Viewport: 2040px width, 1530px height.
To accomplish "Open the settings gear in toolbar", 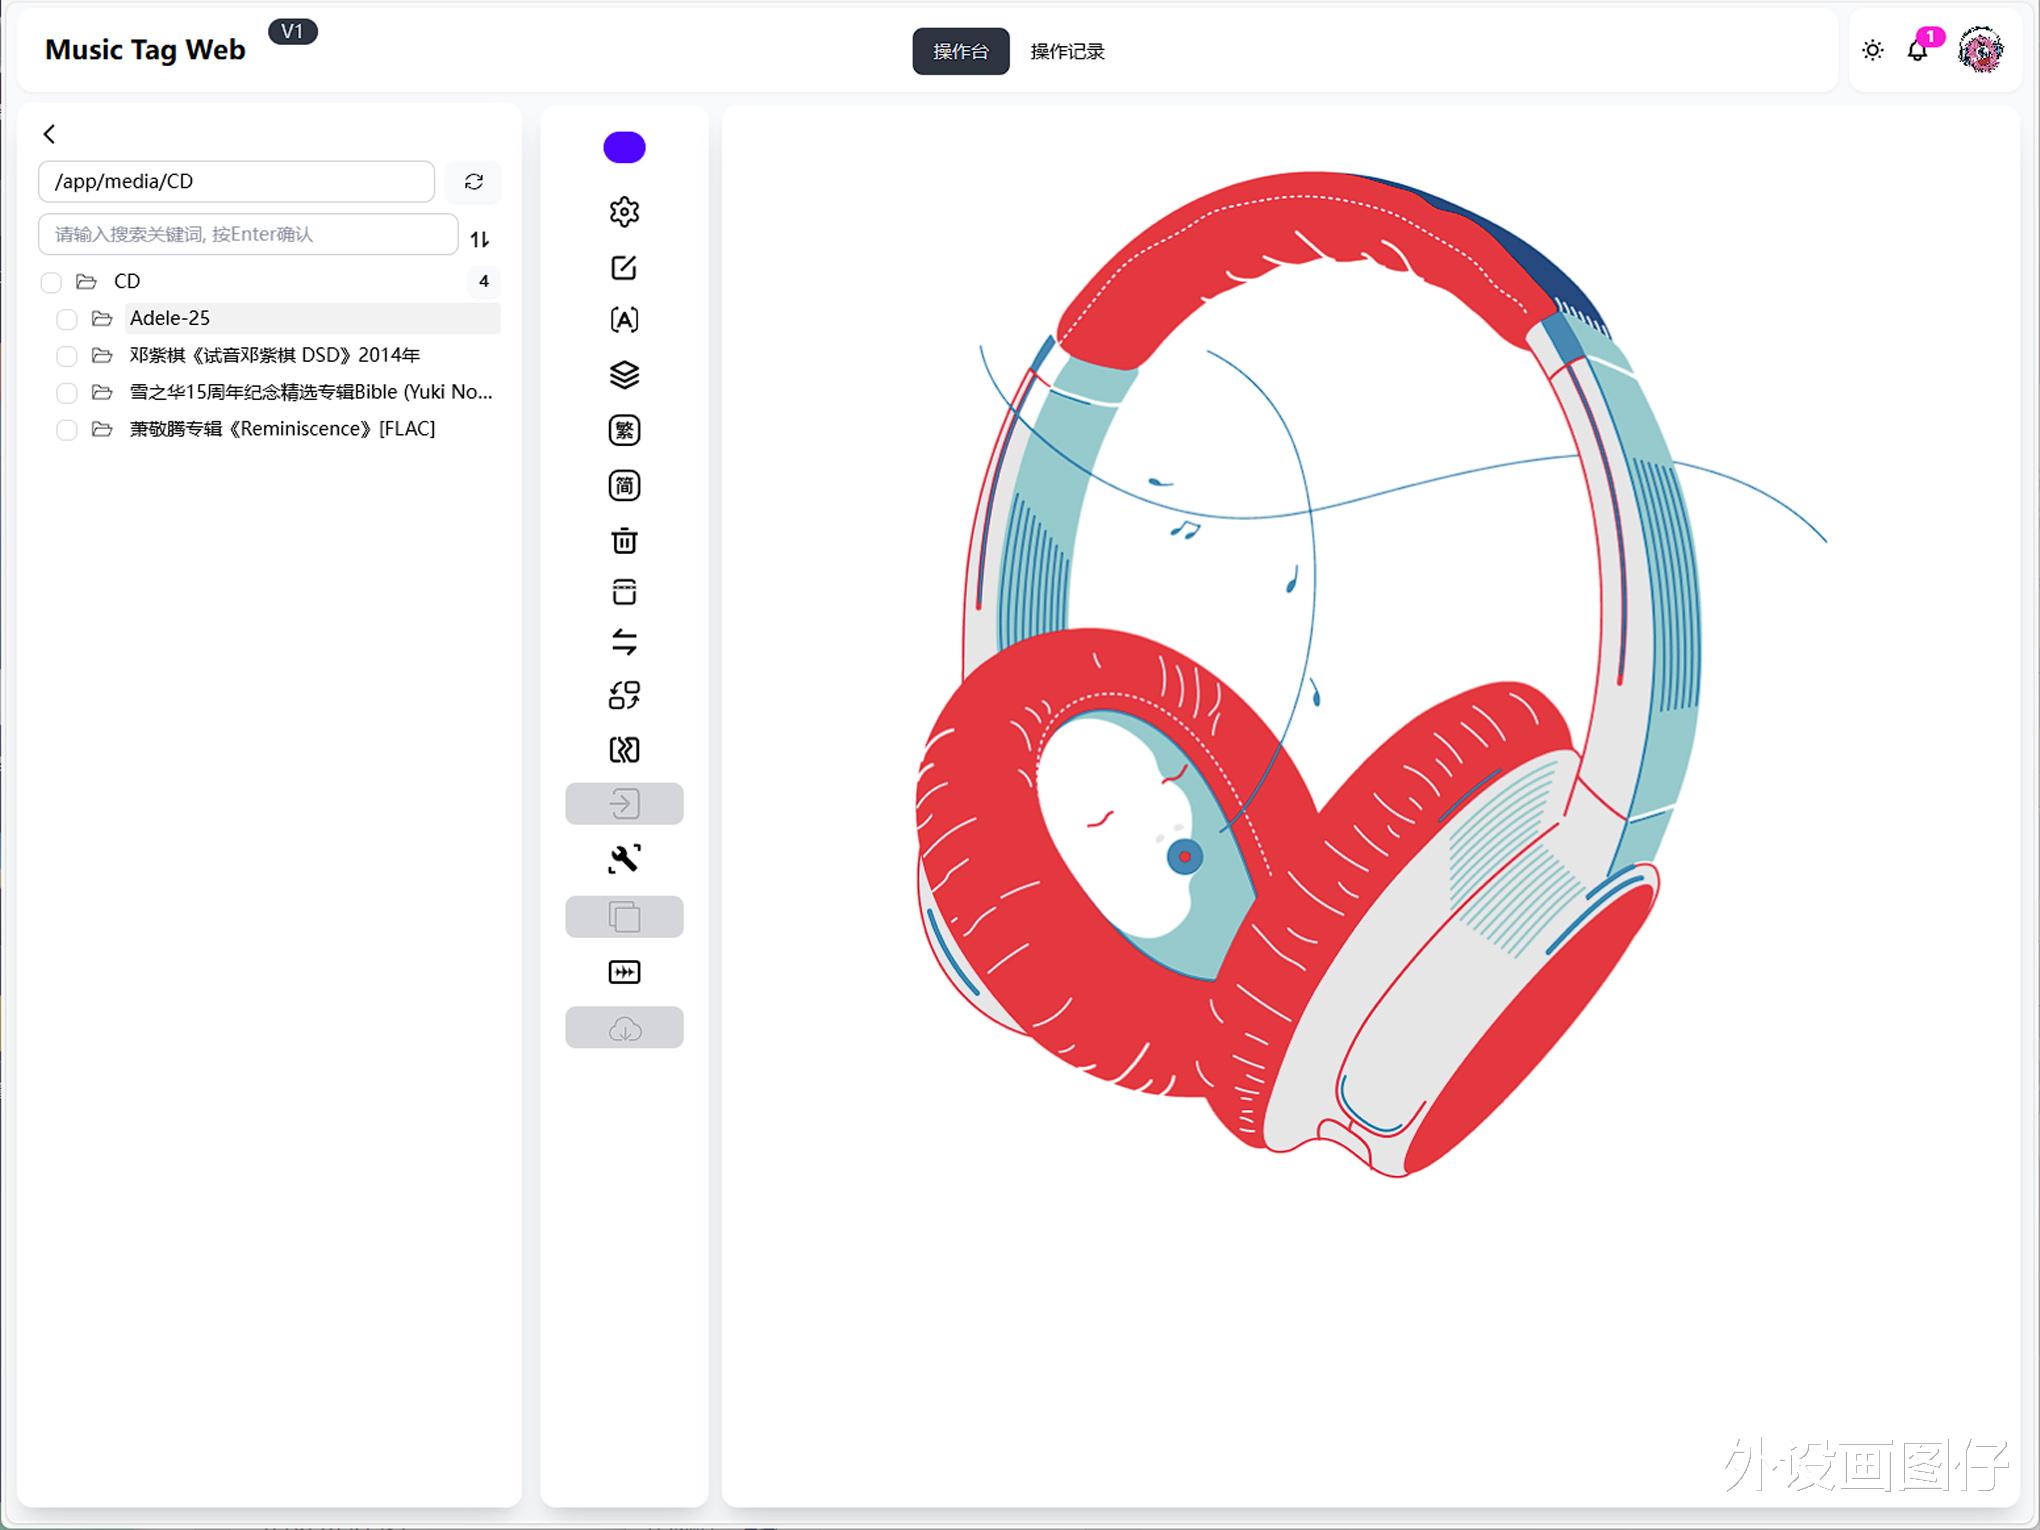I will tap(624, 211).
